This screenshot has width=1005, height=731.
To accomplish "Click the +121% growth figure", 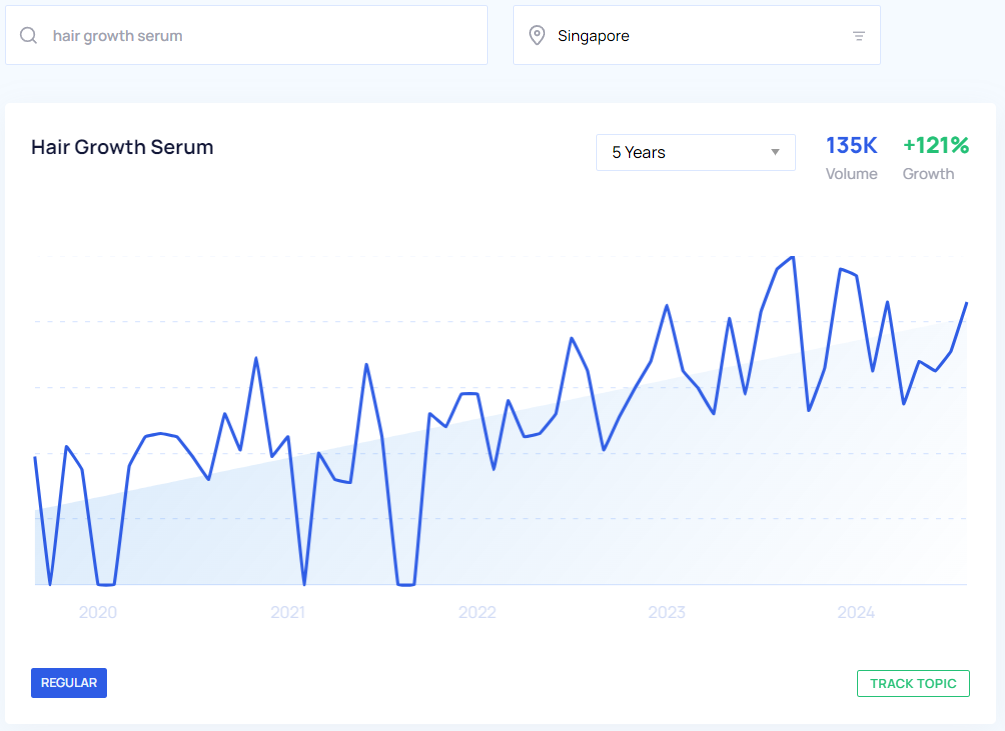I will [935, 146].
